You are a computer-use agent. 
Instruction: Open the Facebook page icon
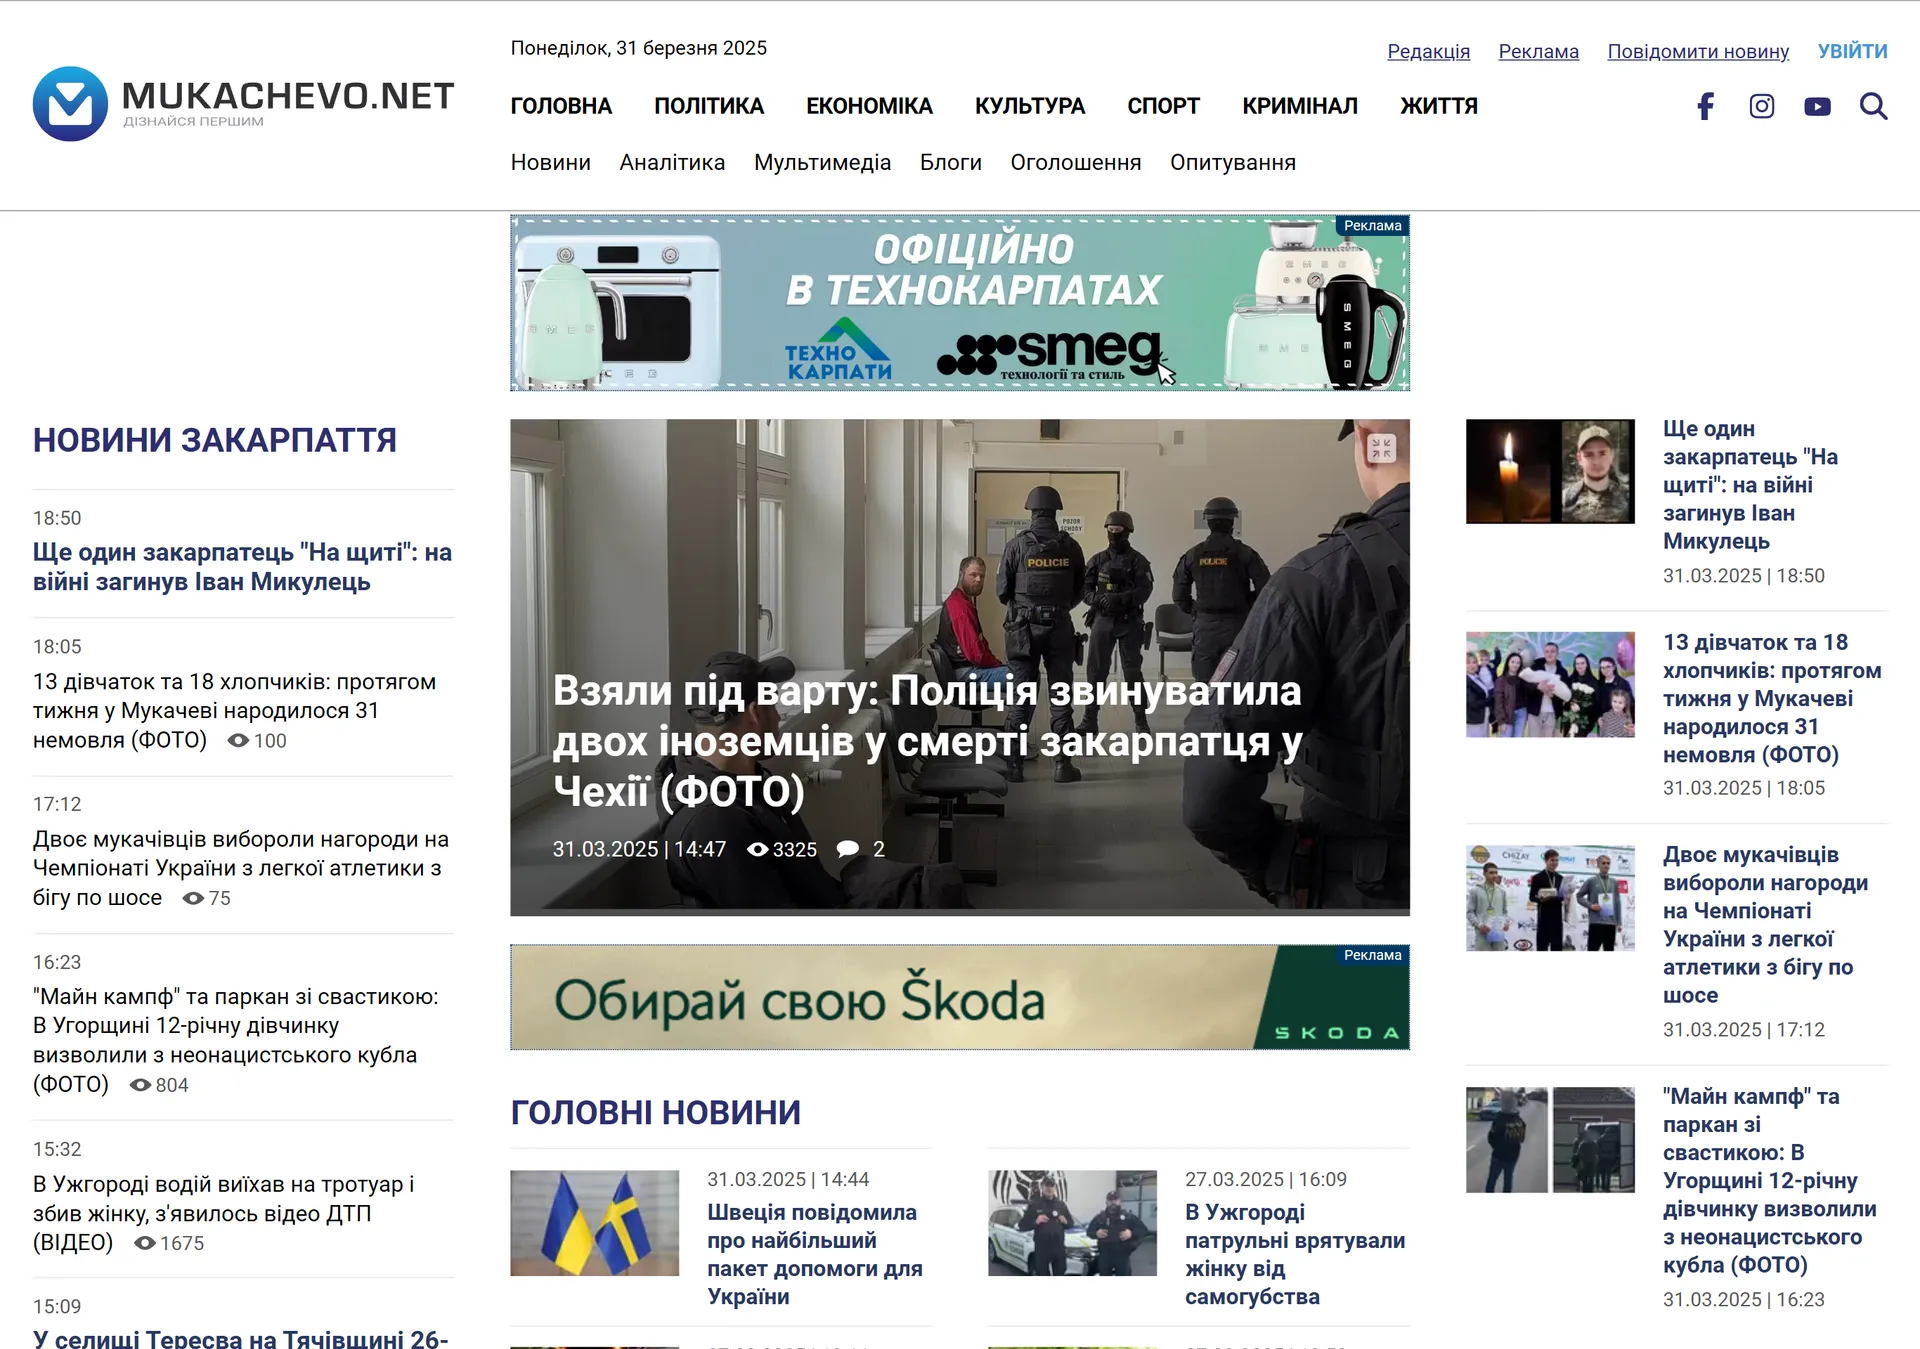tap(1705, 106)
